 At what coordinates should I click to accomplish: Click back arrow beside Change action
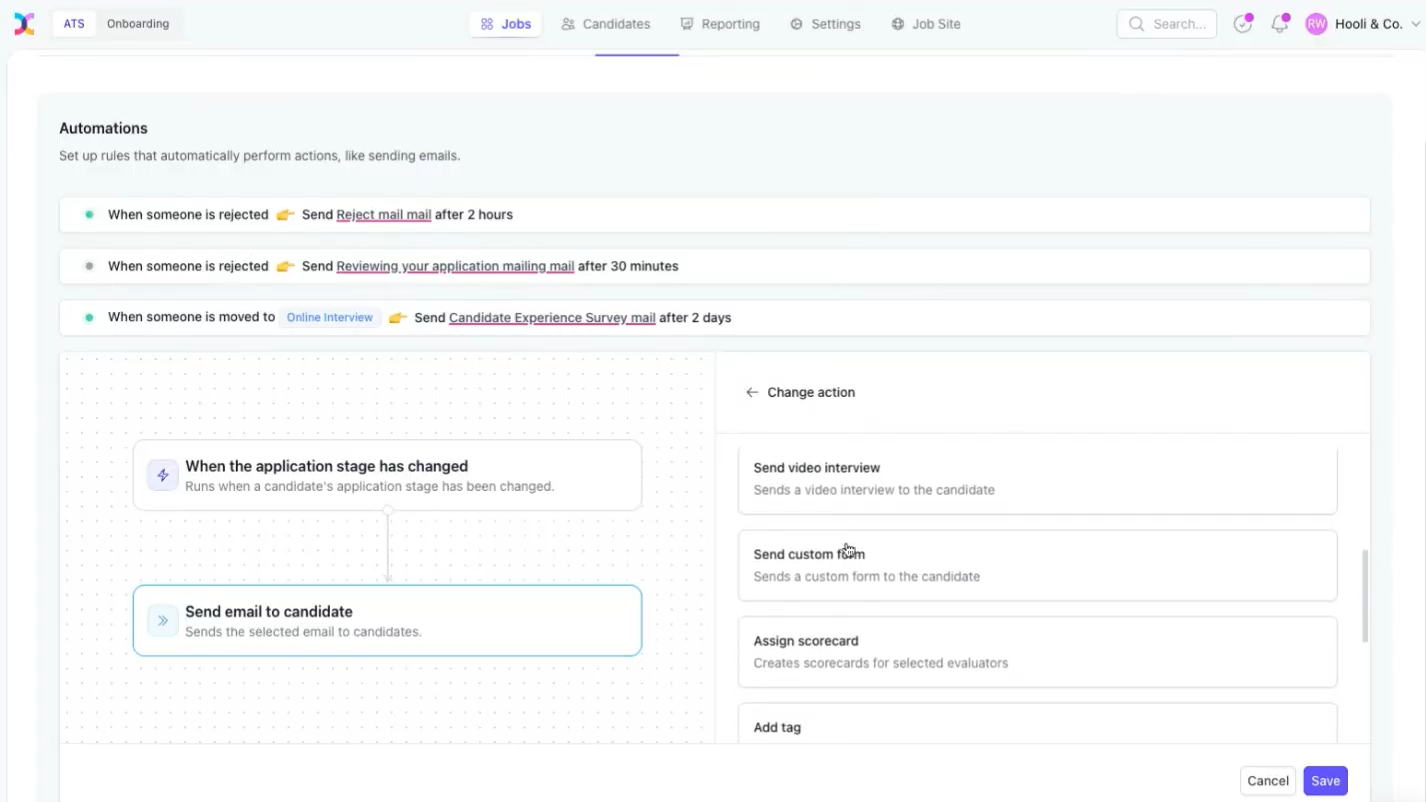click(x=752, y=392)
